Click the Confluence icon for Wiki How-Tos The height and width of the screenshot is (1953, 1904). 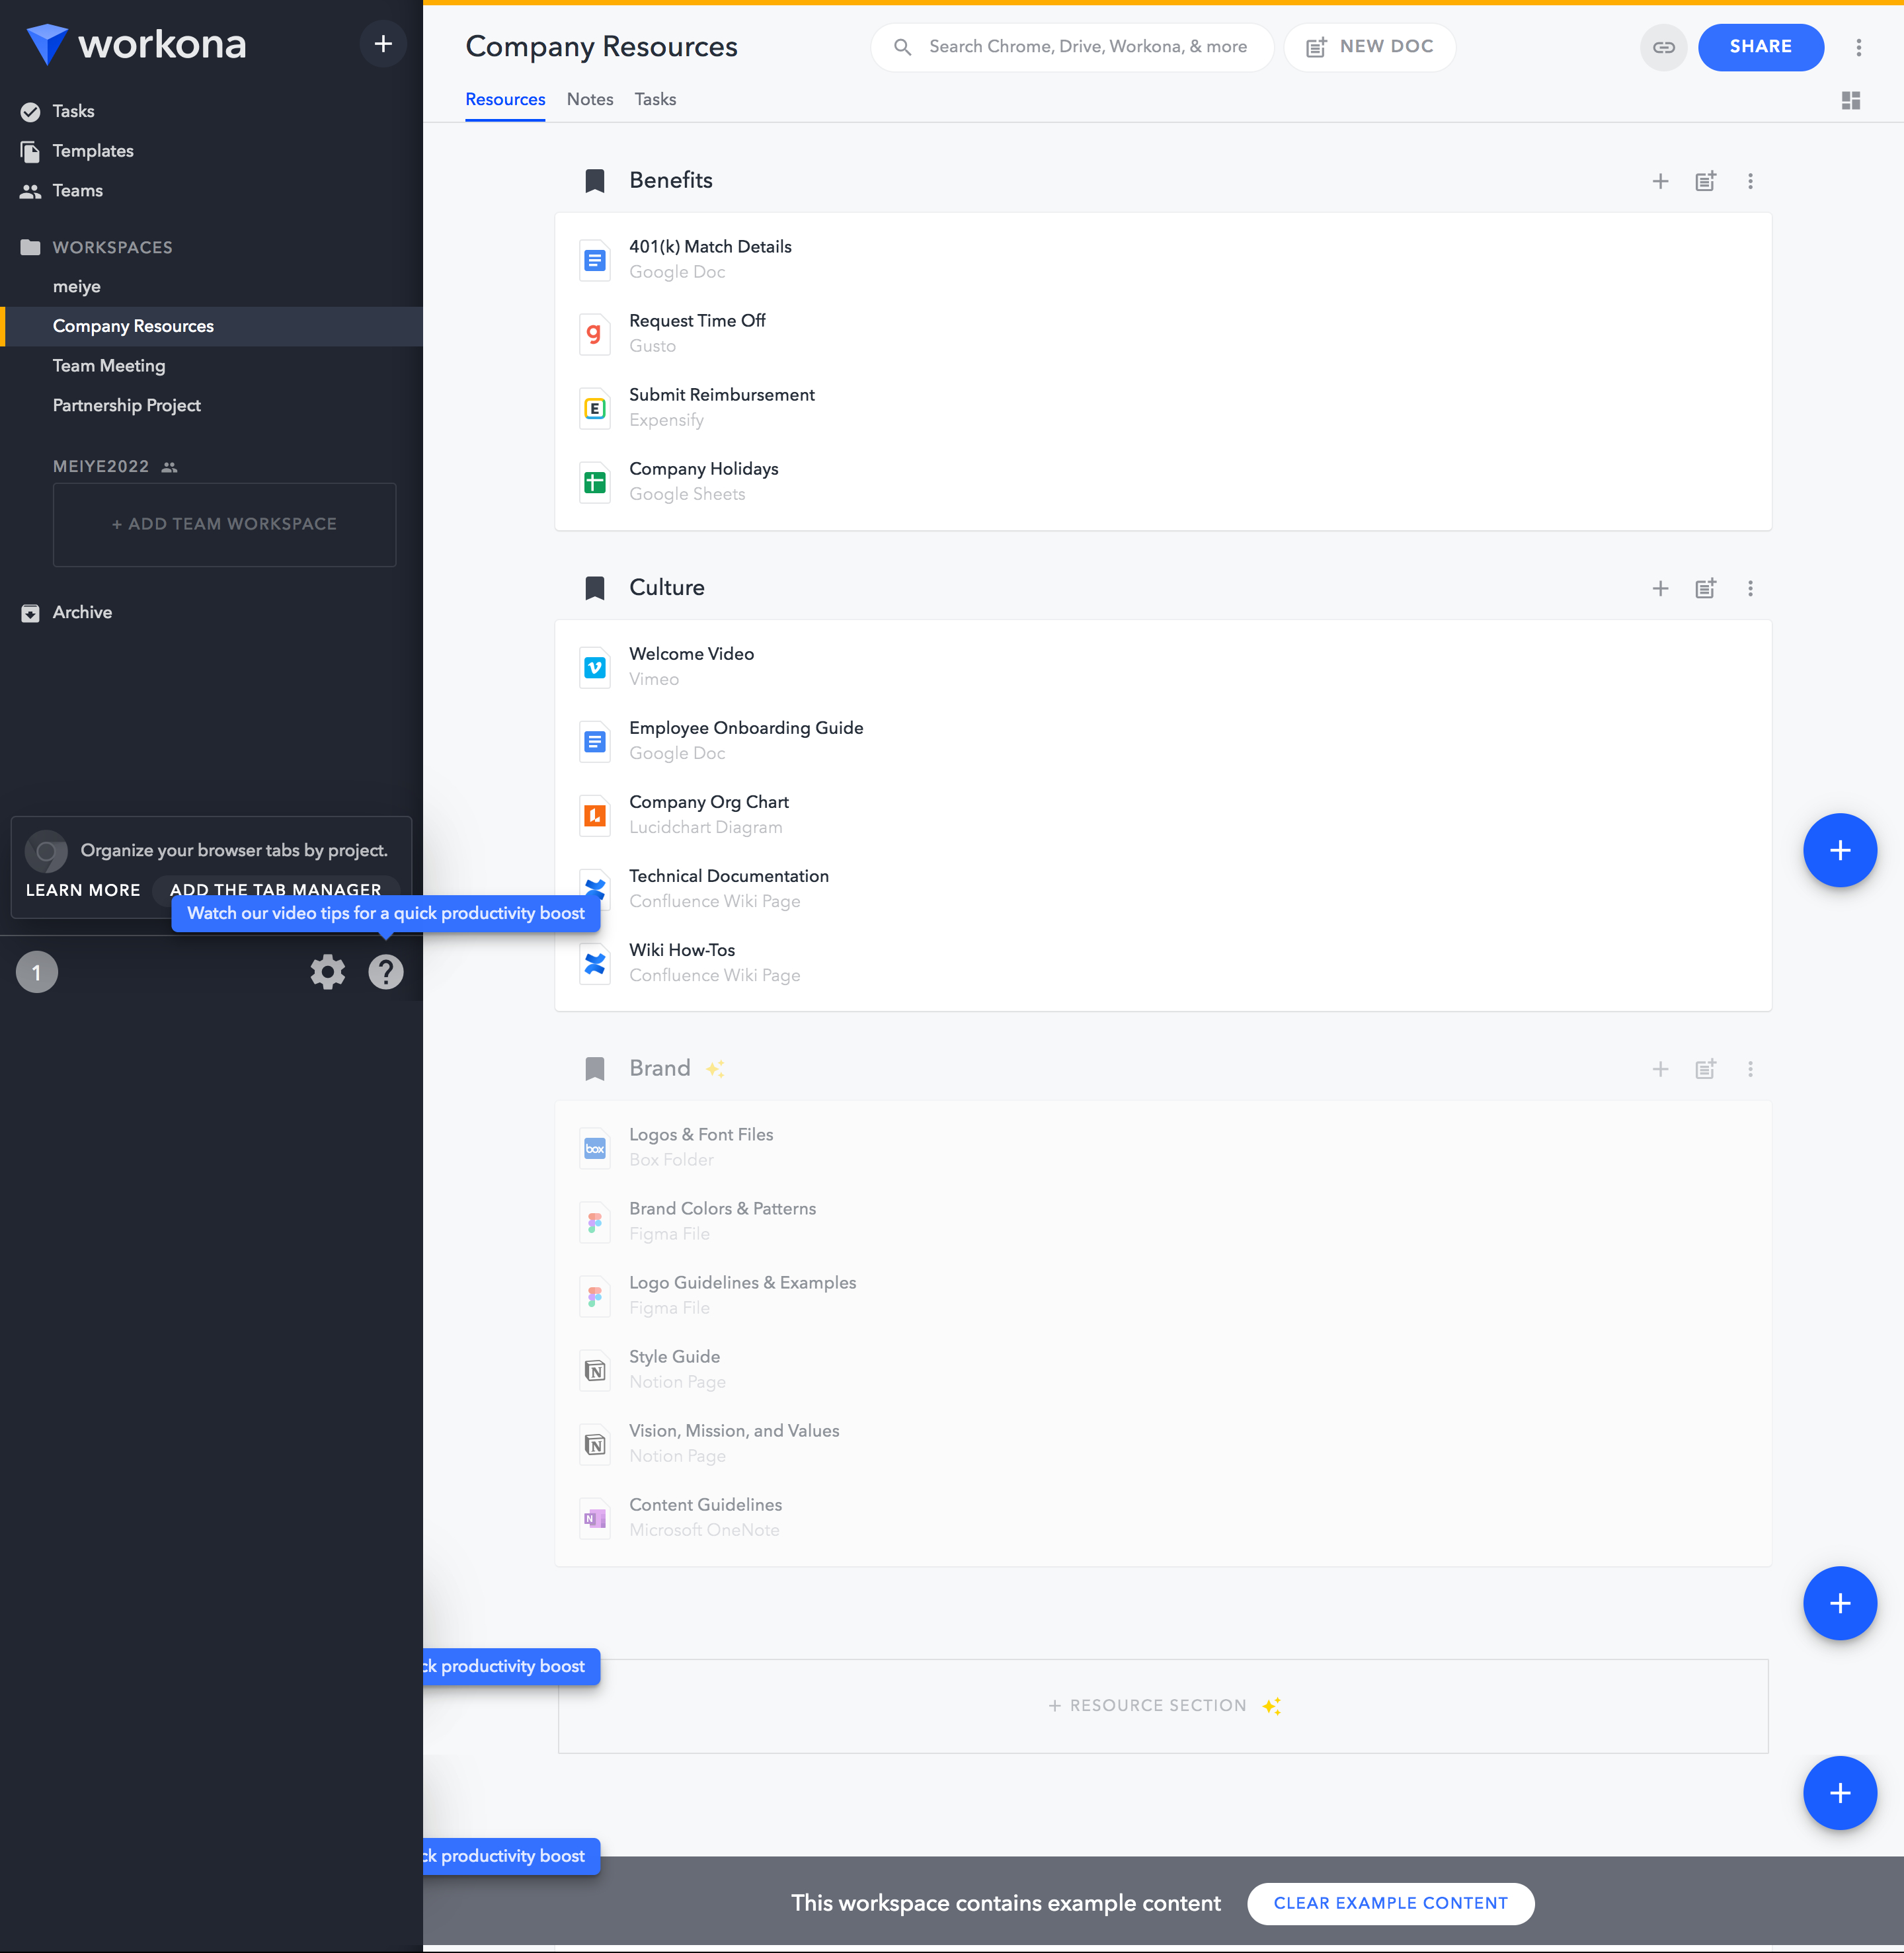594,963
